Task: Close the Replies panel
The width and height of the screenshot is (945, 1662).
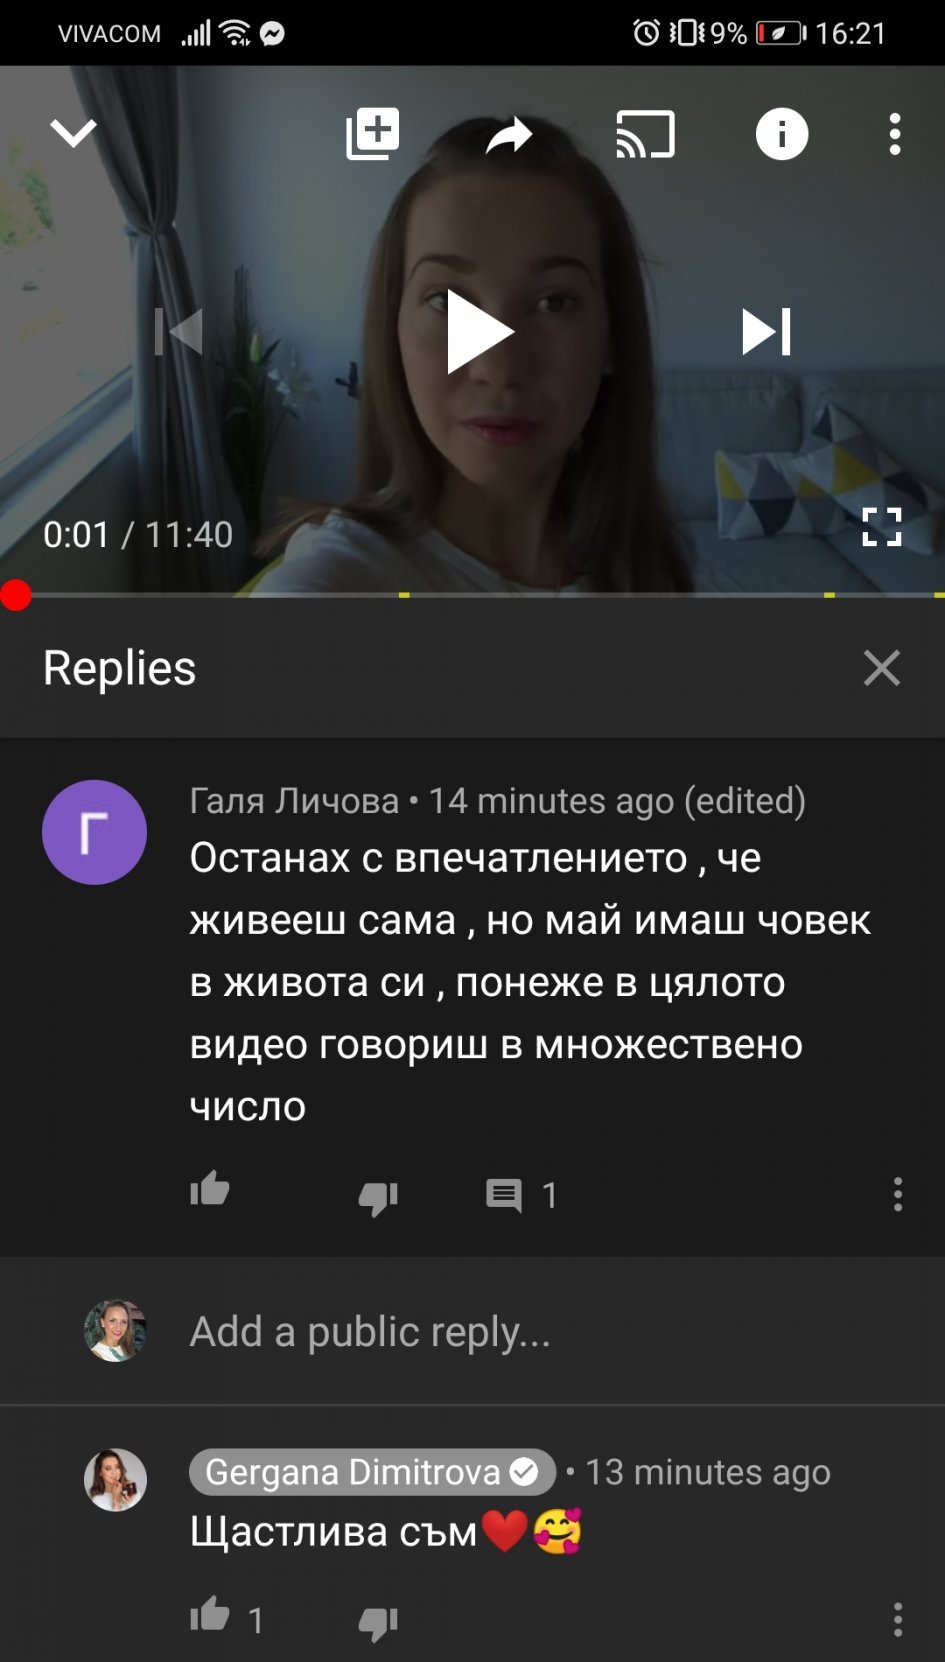Action: (x=882, y=668)
